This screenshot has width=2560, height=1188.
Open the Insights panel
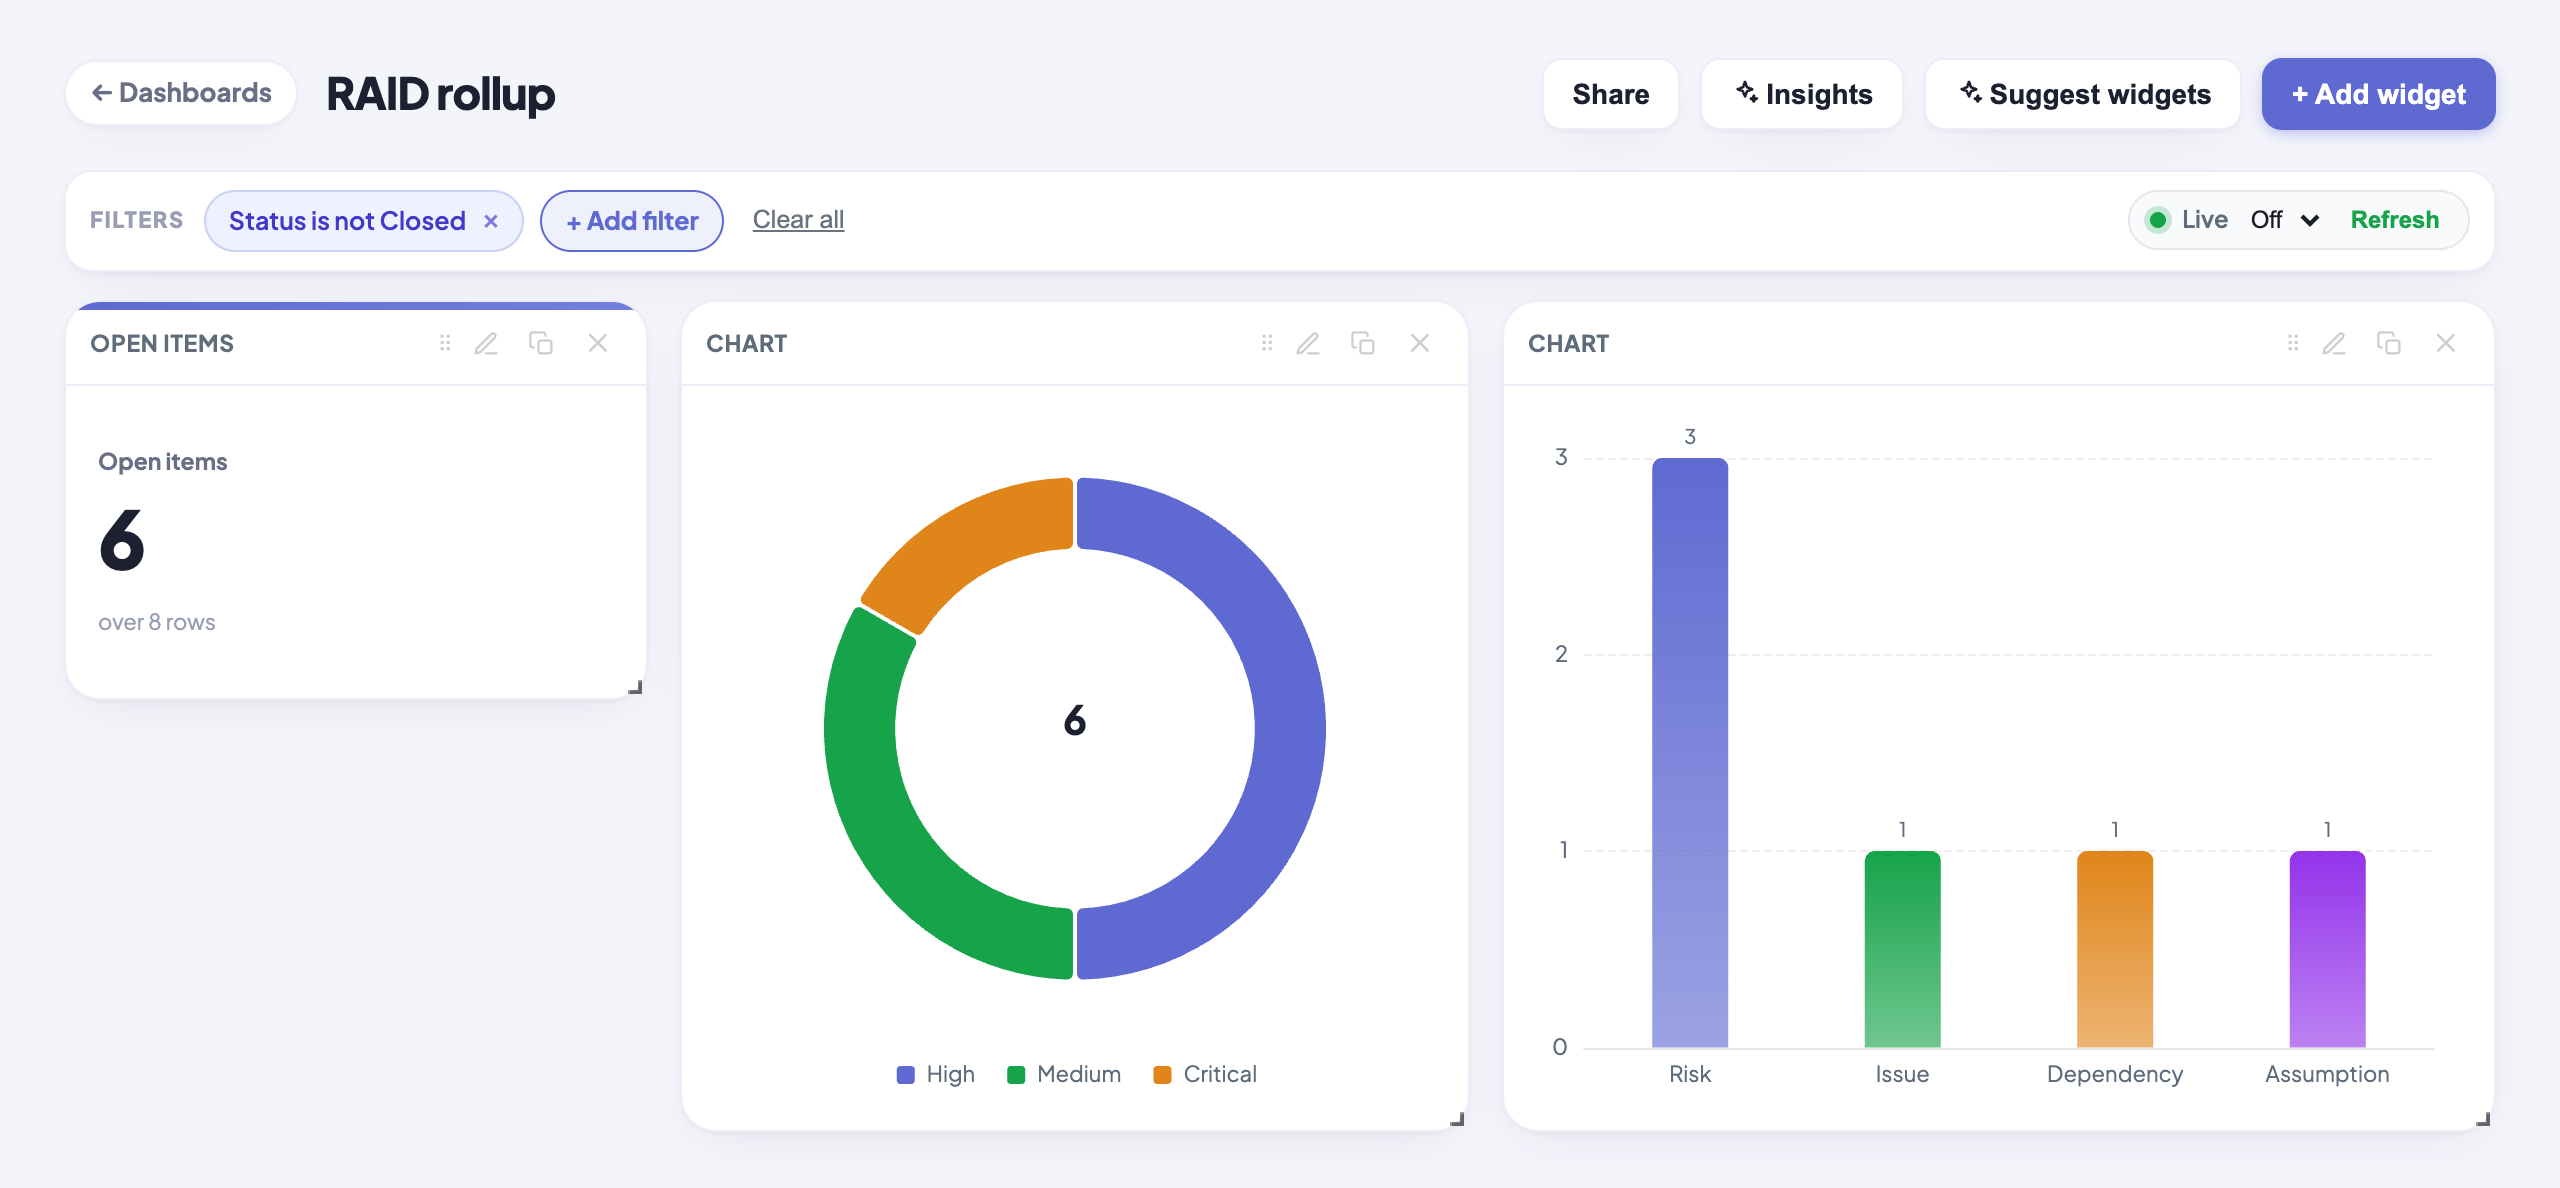click(1802, 94)
